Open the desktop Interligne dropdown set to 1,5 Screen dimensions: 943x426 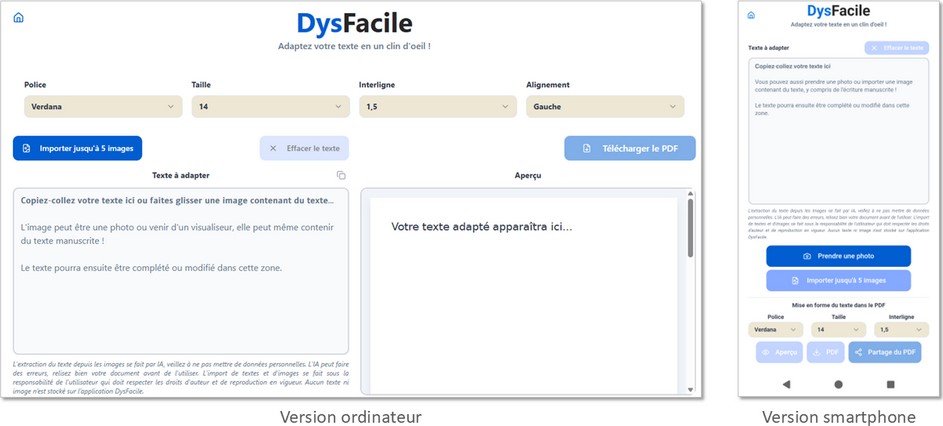coord(437,106)
